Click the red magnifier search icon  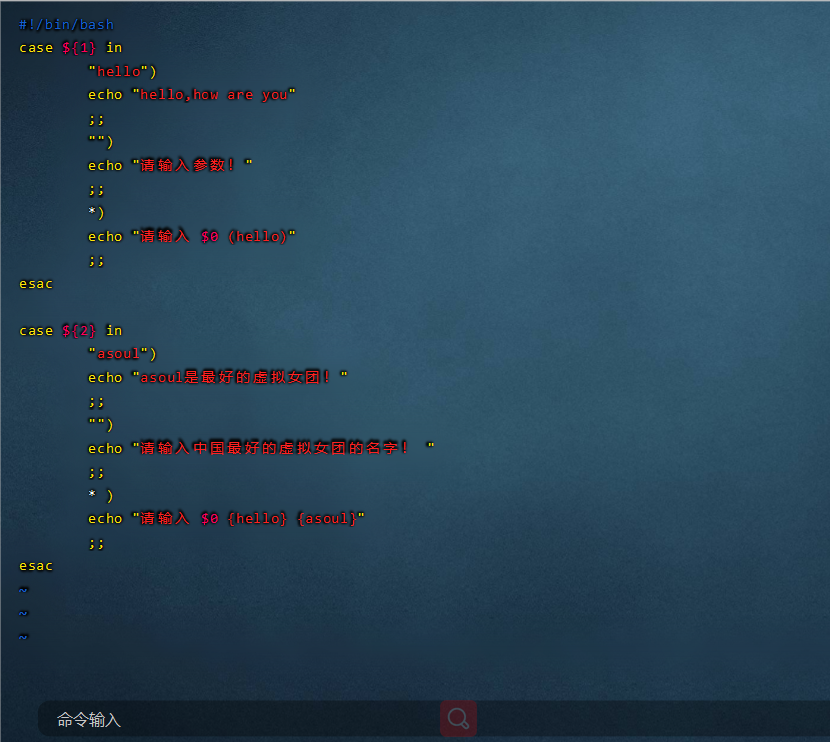click(458, 719)
